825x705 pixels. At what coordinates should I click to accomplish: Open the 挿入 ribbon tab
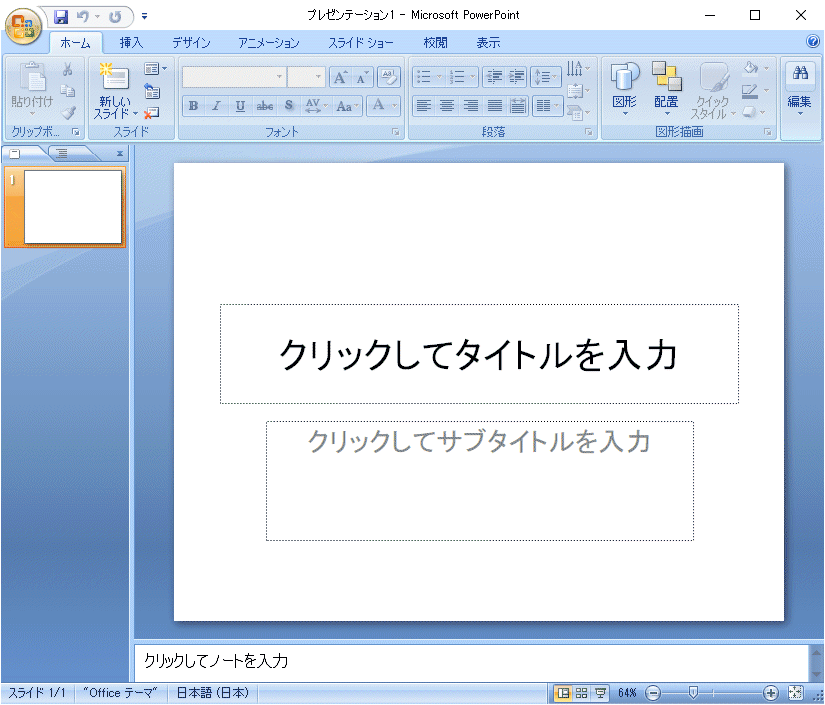131,43
